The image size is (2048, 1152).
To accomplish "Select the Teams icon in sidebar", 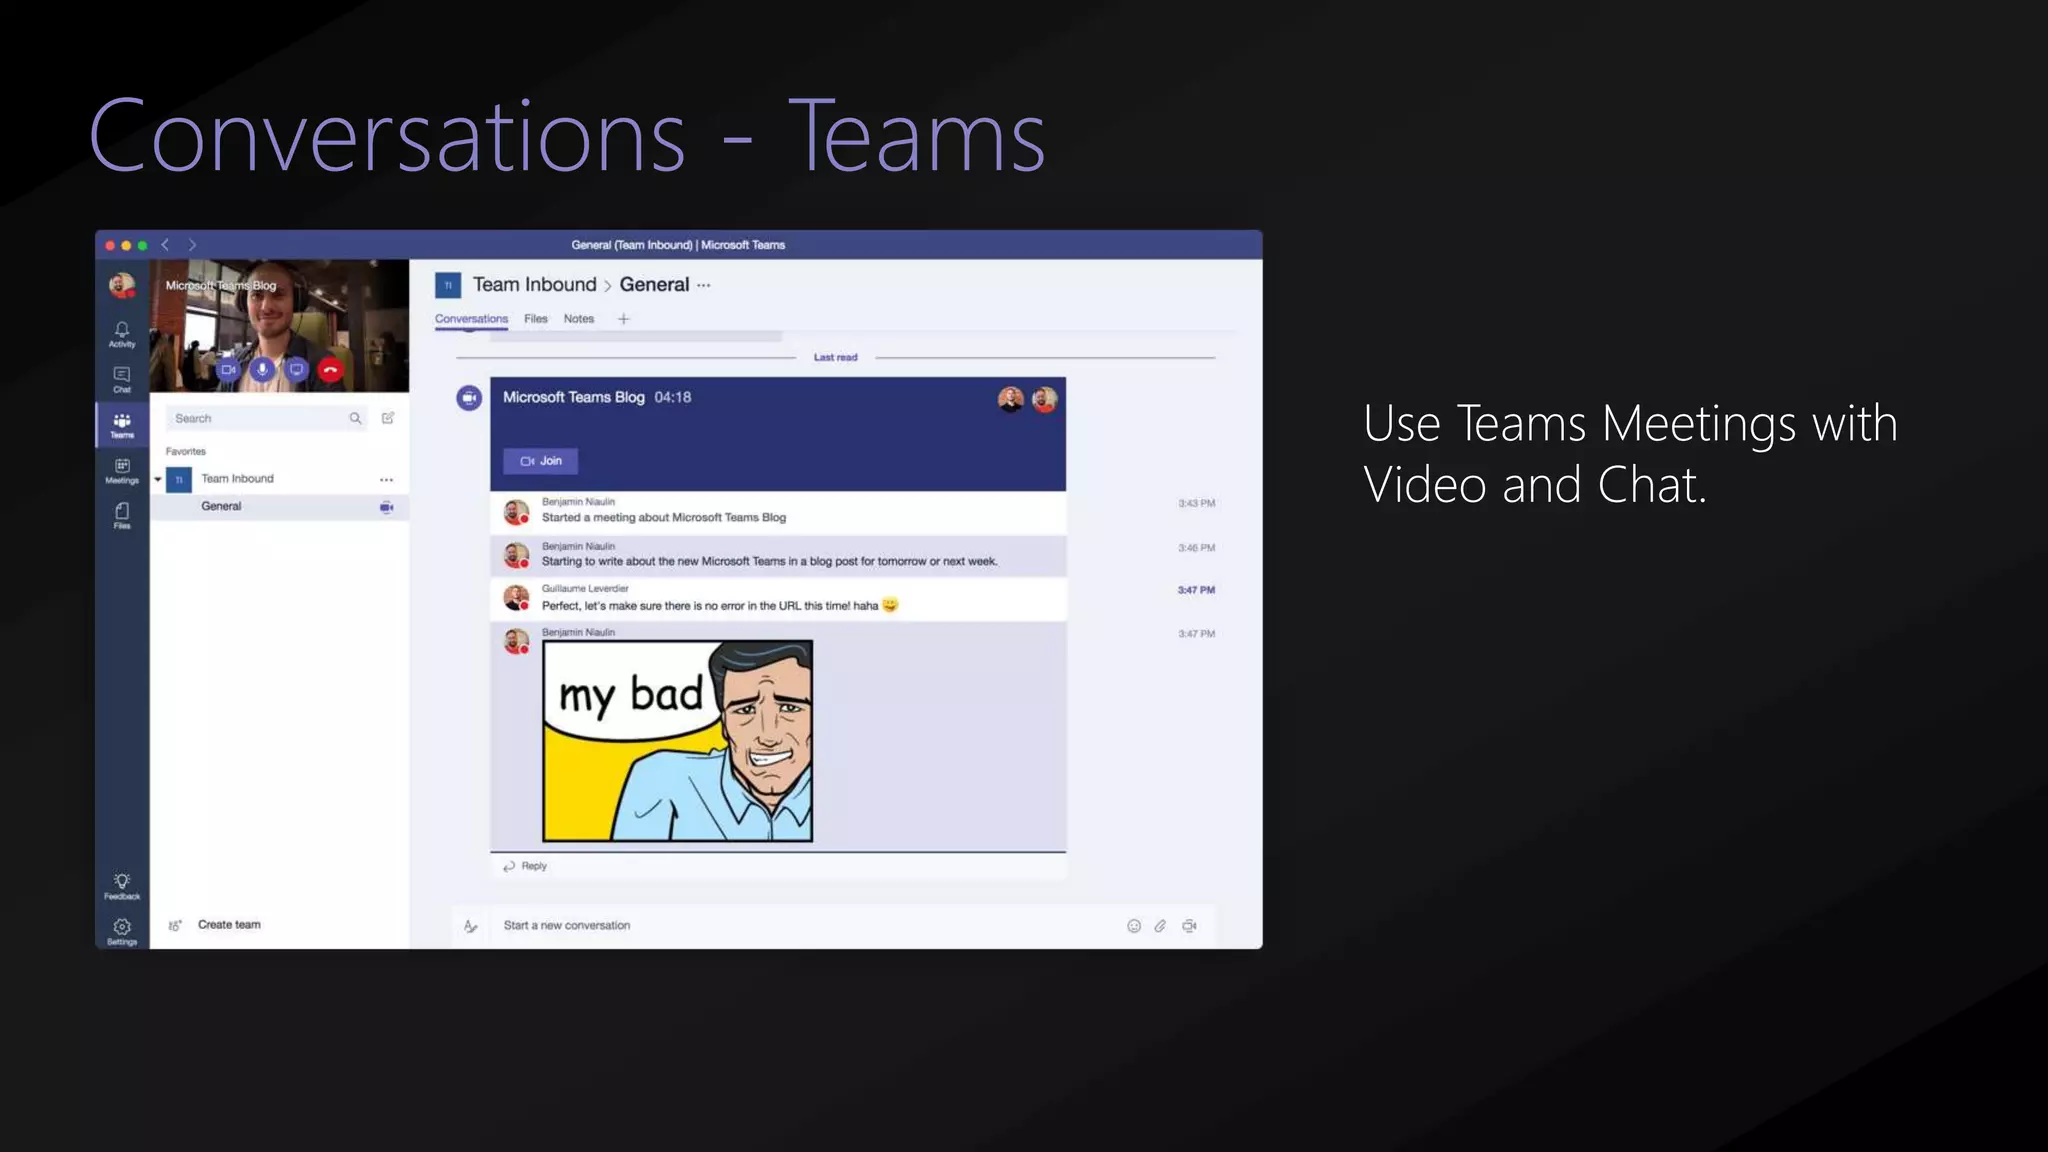I will point(122,425).
